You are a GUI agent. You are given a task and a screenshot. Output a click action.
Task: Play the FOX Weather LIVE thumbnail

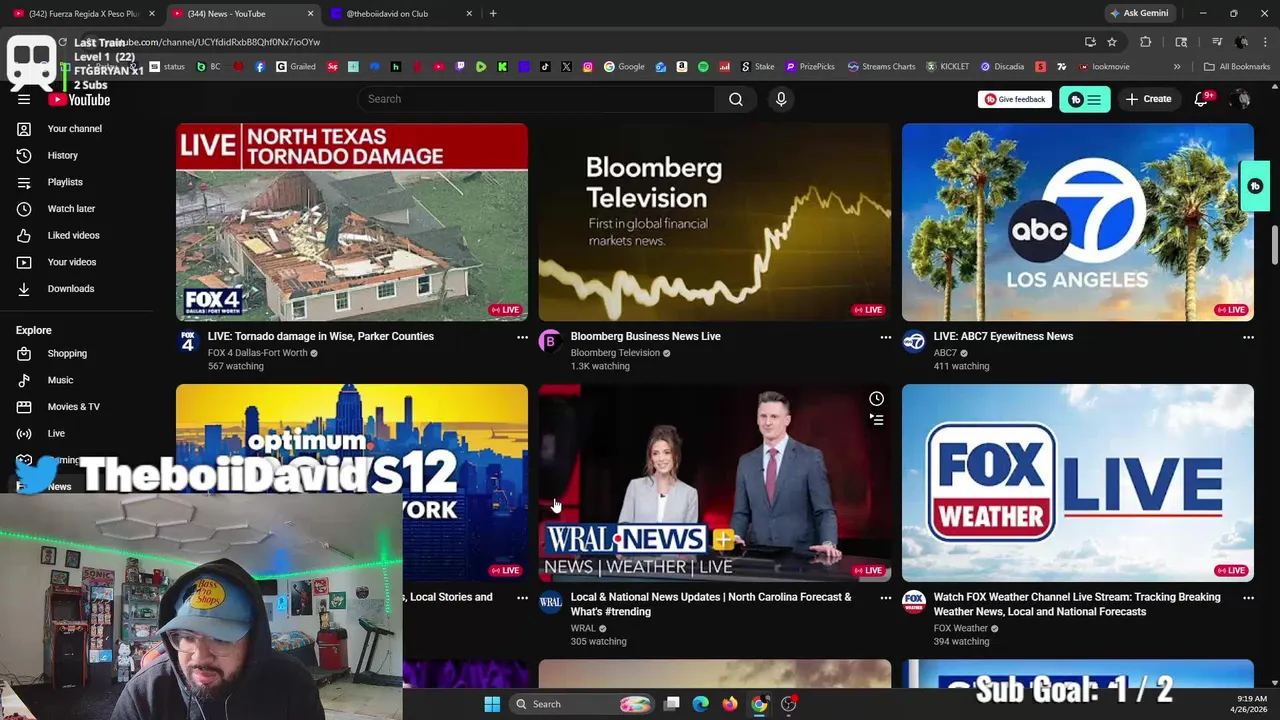tap(1078, 483)
